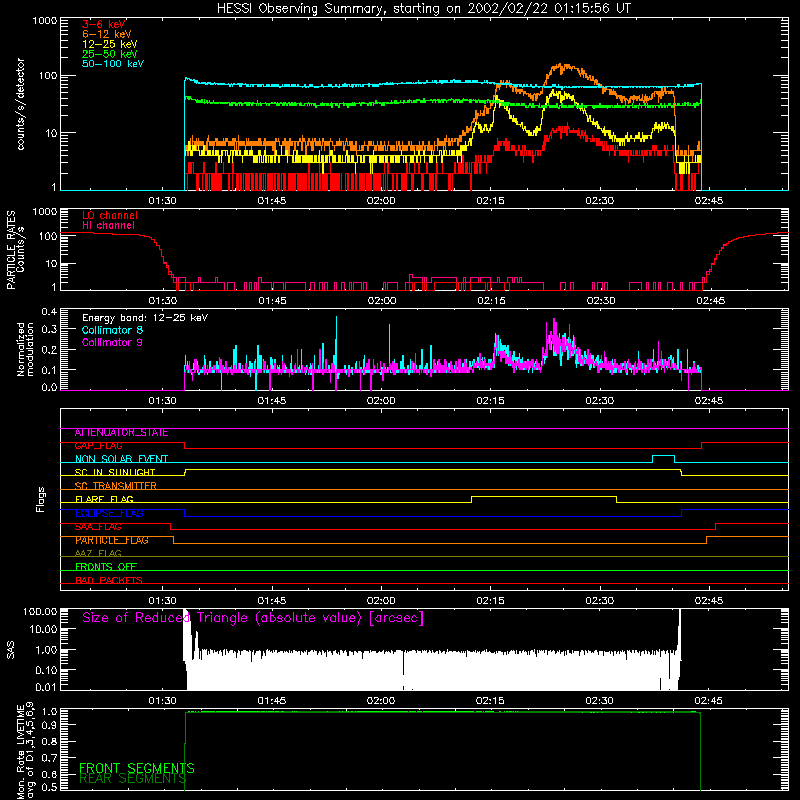Image resolution: width=800 pixels, height=800 pixels.
Task: Click the PARTICLE_FLAG label
Action: (112, 540)
